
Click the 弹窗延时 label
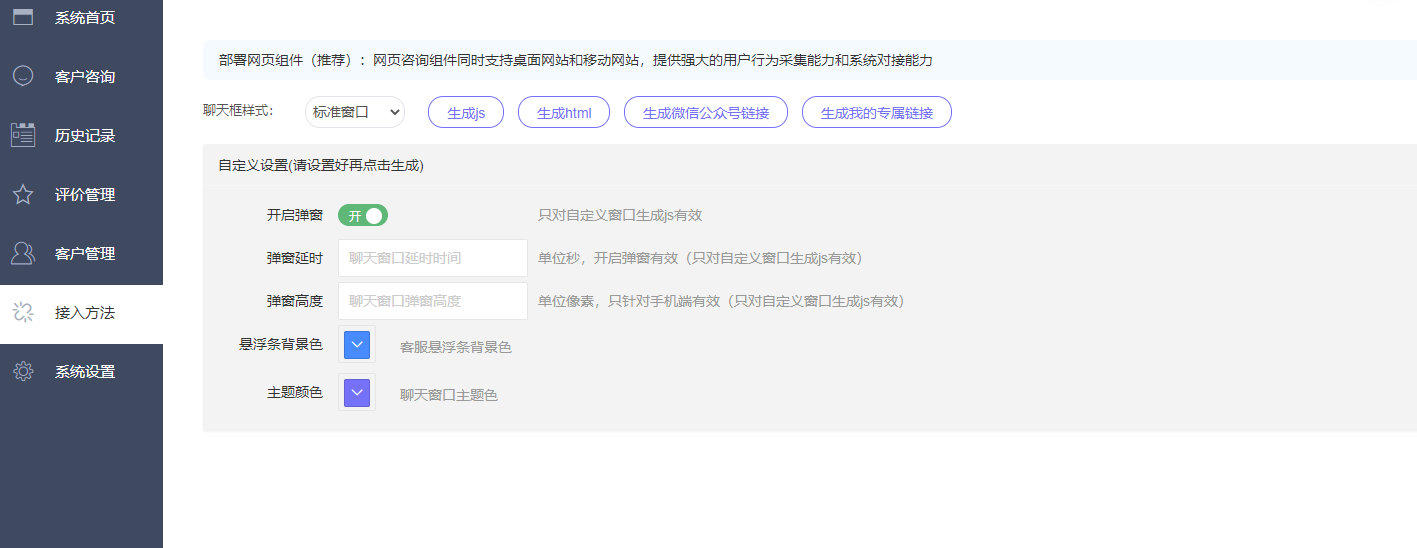[x=295, y=258]
